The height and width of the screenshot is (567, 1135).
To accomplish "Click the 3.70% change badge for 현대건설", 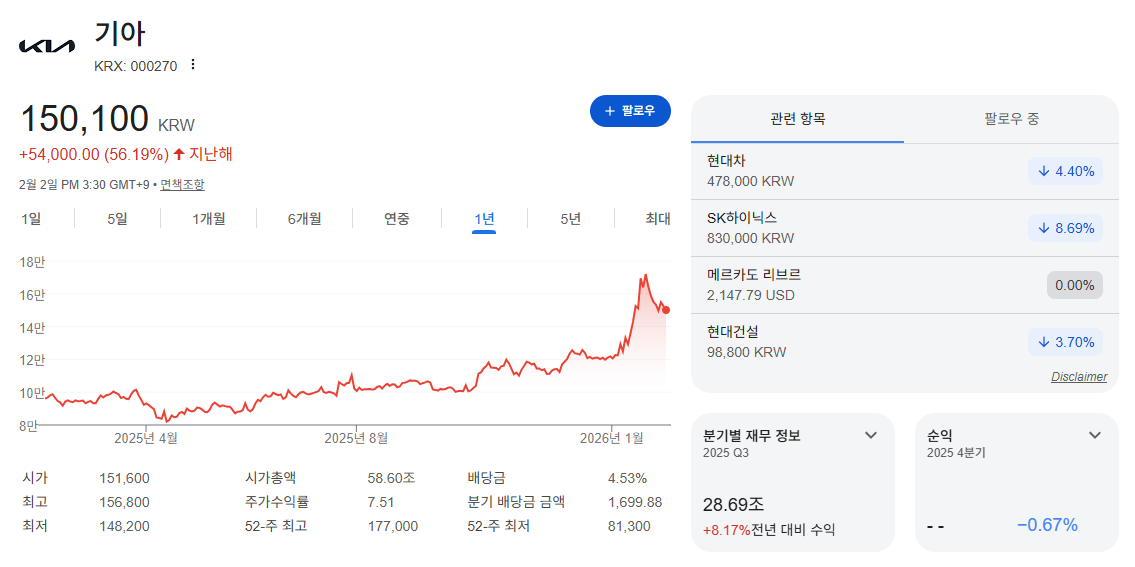I will coord(1066,343).
